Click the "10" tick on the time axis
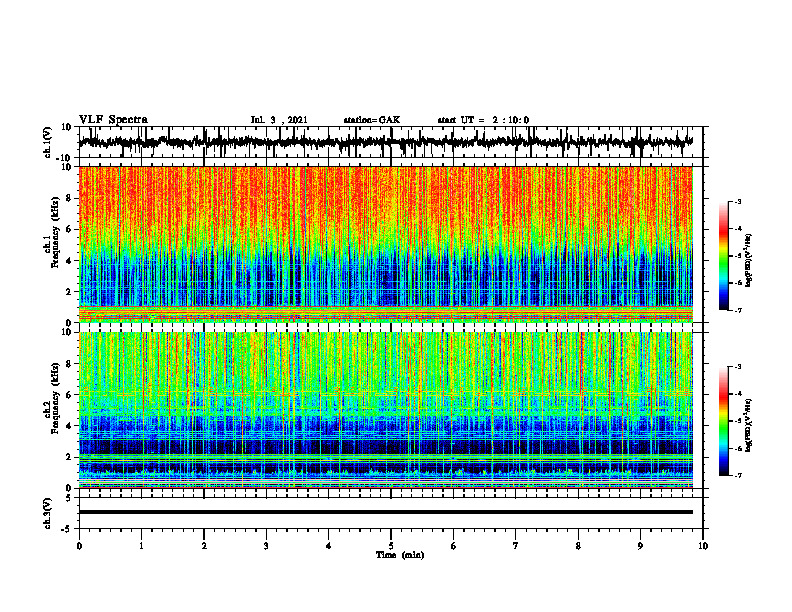This screenshot has height=612, width=792. click(x=703, y=546)
